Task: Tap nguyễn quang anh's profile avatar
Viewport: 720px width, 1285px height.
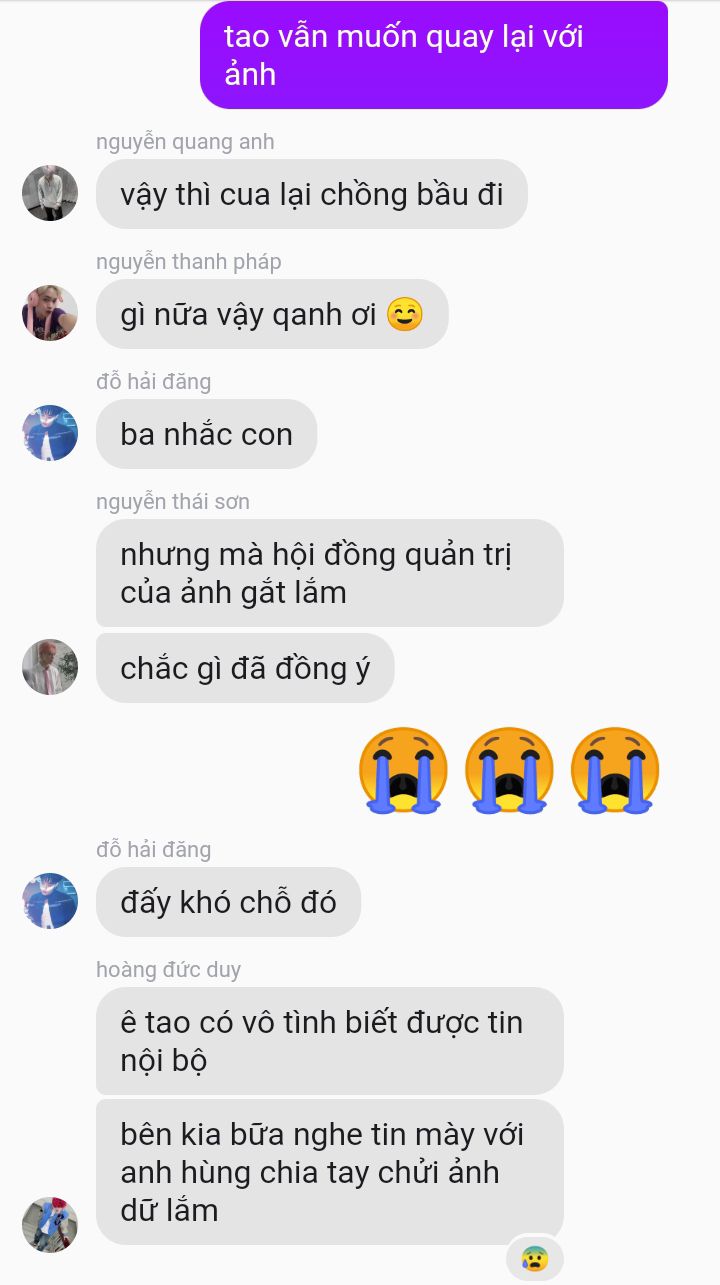Action: tap(50, 193)
